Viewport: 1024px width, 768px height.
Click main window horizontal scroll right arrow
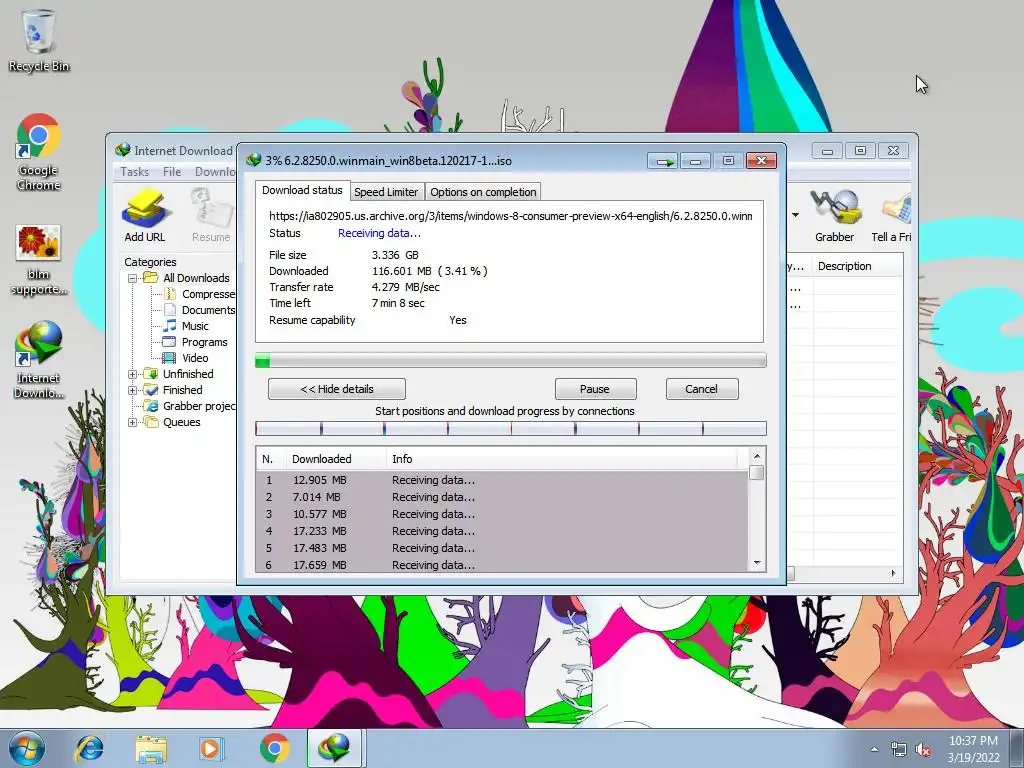click(893, 573)
